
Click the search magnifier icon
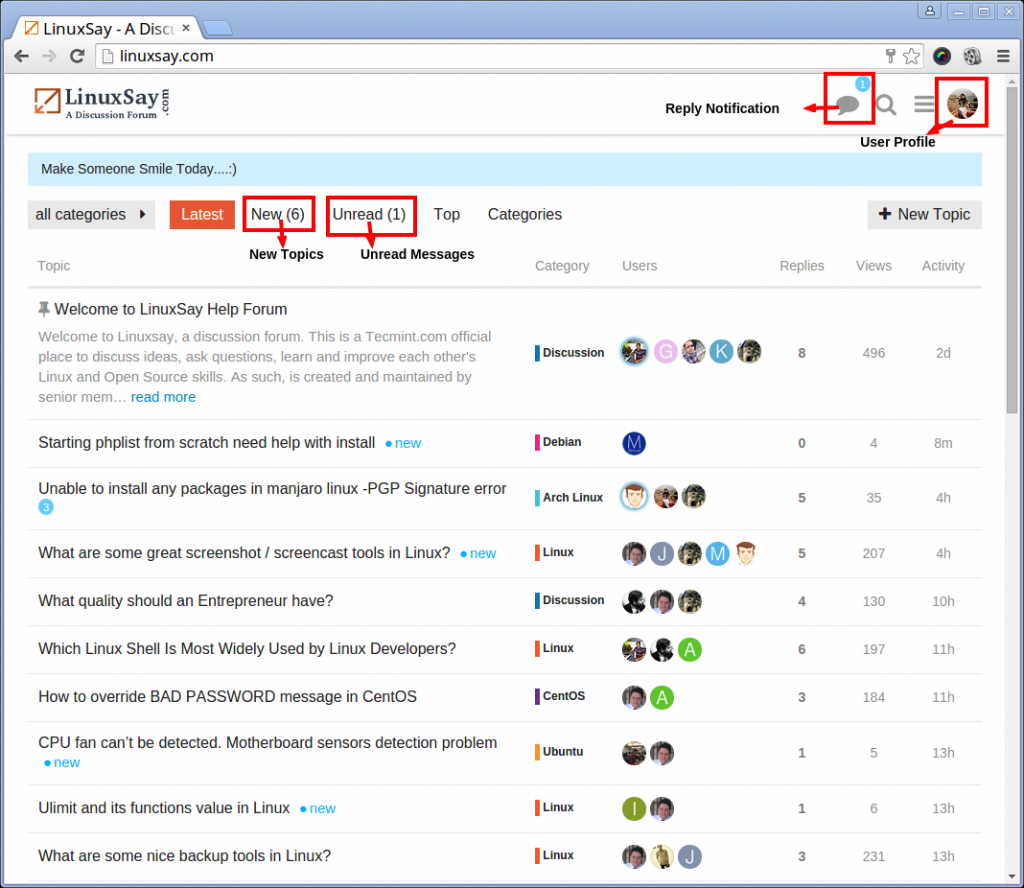tap(886, 103)
